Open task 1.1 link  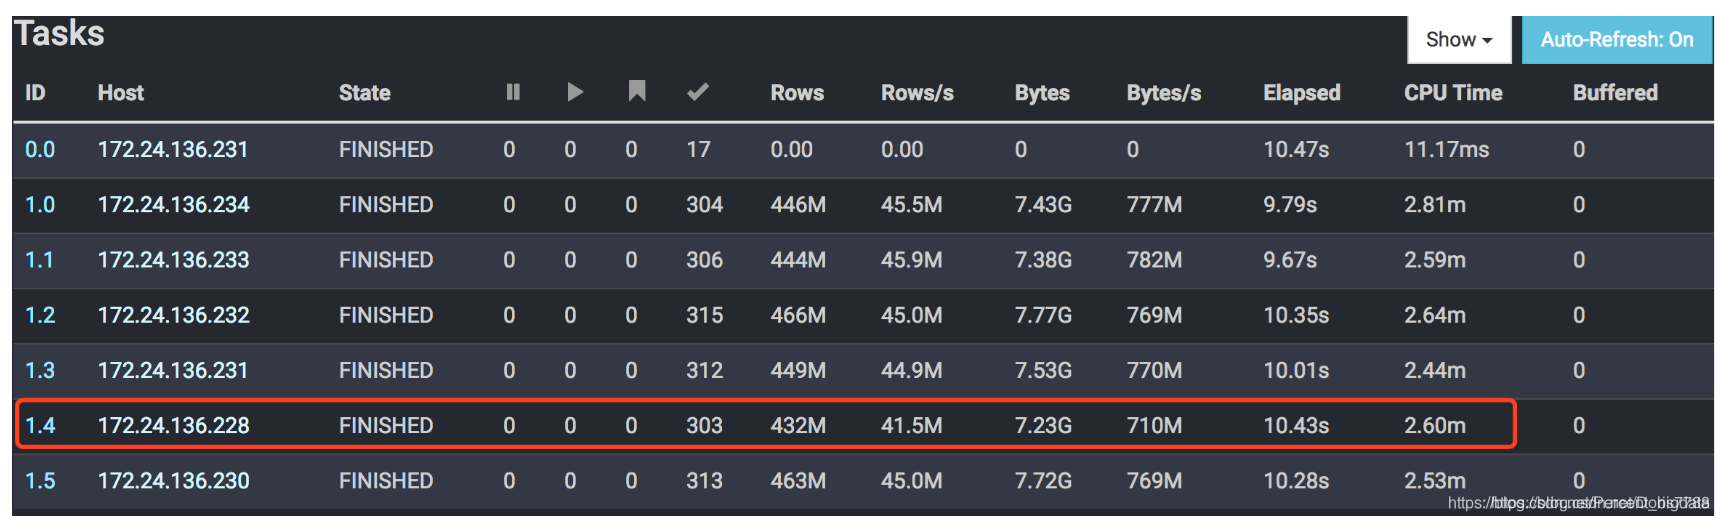[39, 260]
